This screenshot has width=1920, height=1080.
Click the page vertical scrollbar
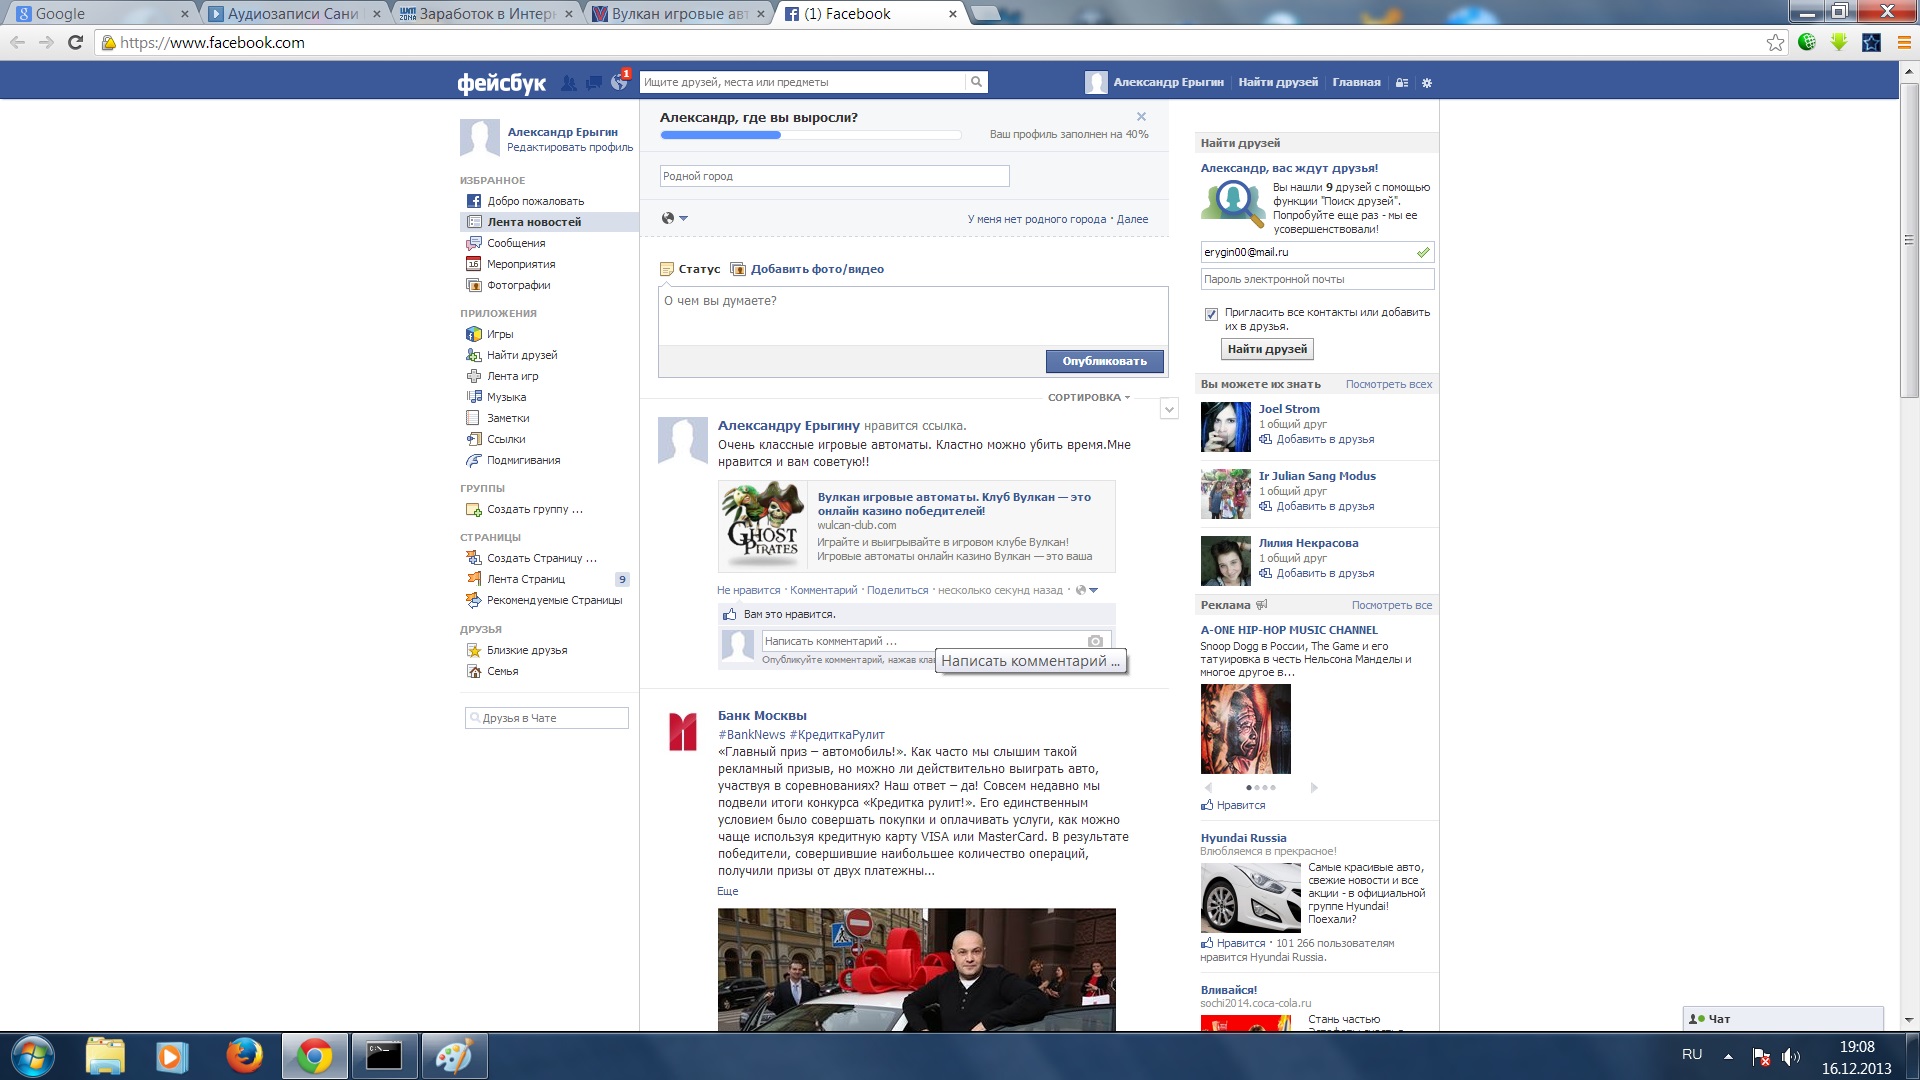pyautogui.click(x=1909, y=240)
